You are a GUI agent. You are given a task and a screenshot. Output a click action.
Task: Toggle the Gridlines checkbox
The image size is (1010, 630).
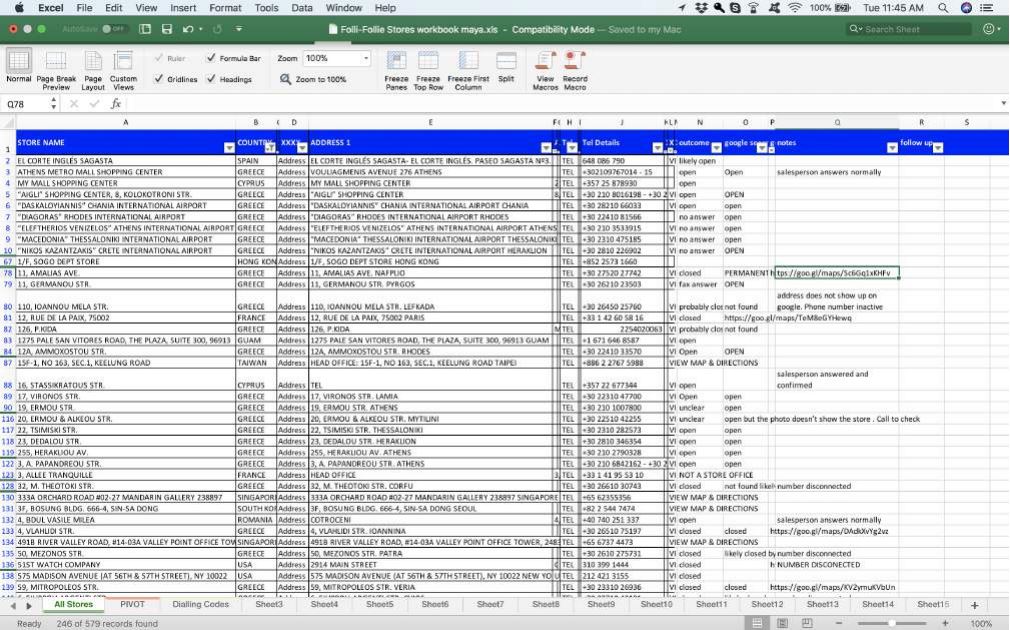pyautogui.click(x=158, y=79)
